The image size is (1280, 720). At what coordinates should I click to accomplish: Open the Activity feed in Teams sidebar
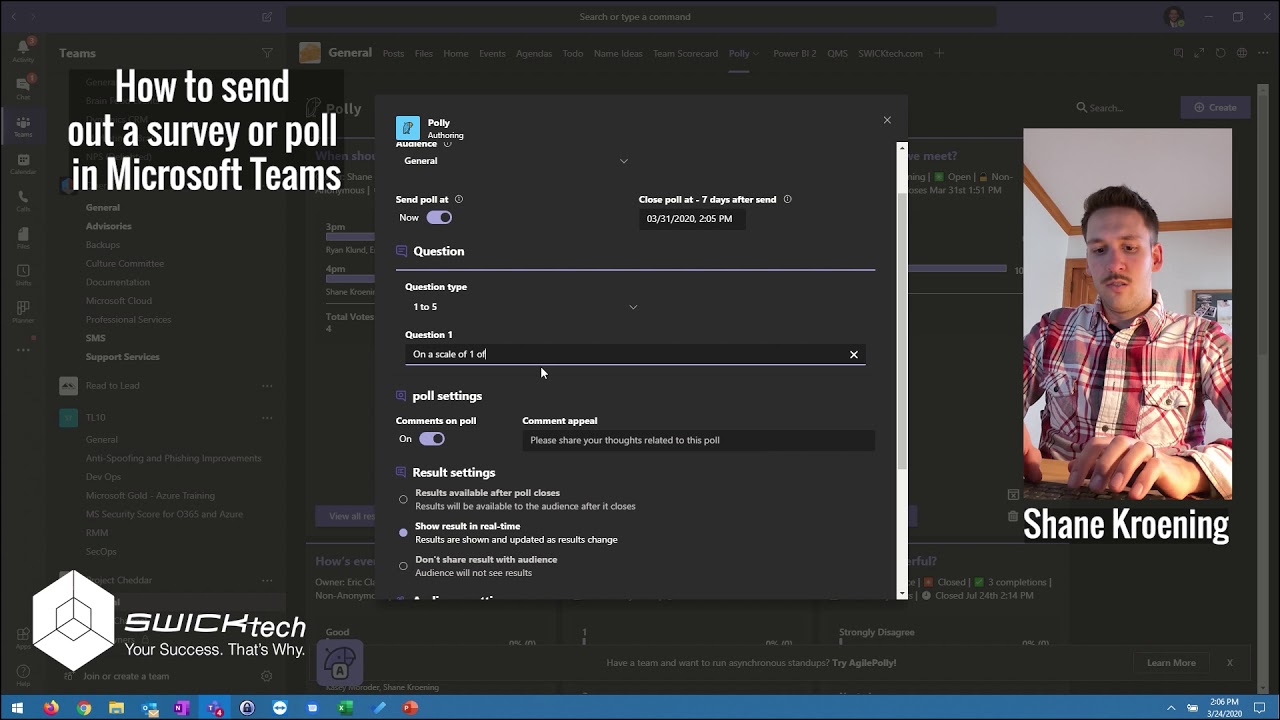click(23, 49)
